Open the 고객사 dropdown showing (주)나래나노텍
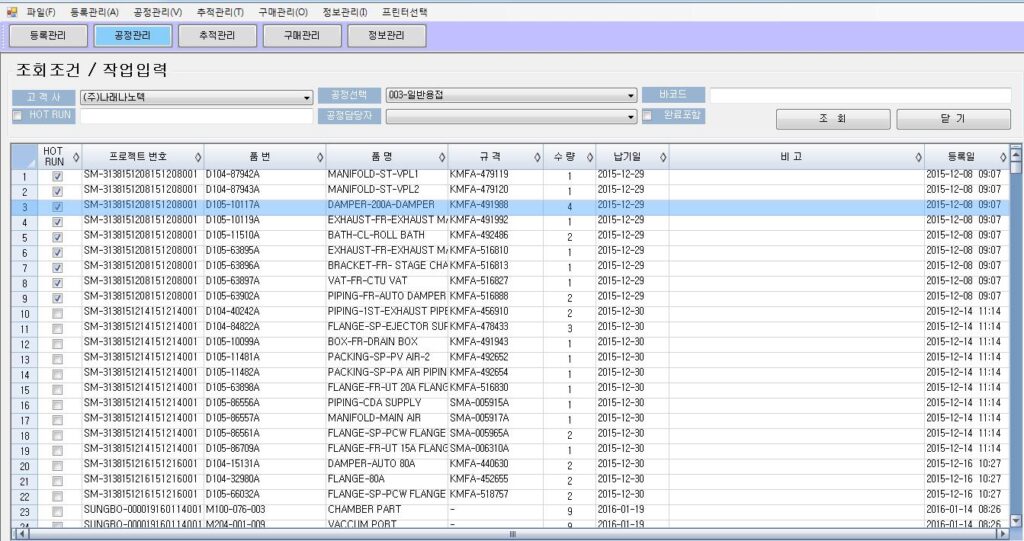Viewport: 1024px width, 541px height. point(306,97)
